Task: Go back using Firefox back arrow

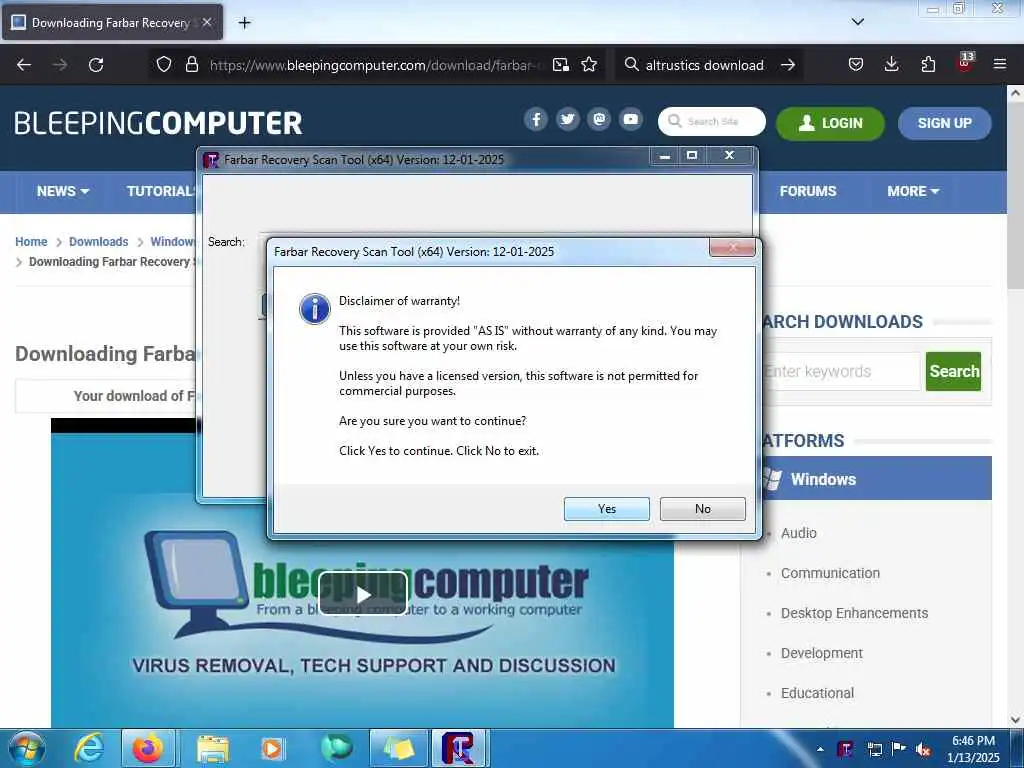Action: click(x=24, y=65)
